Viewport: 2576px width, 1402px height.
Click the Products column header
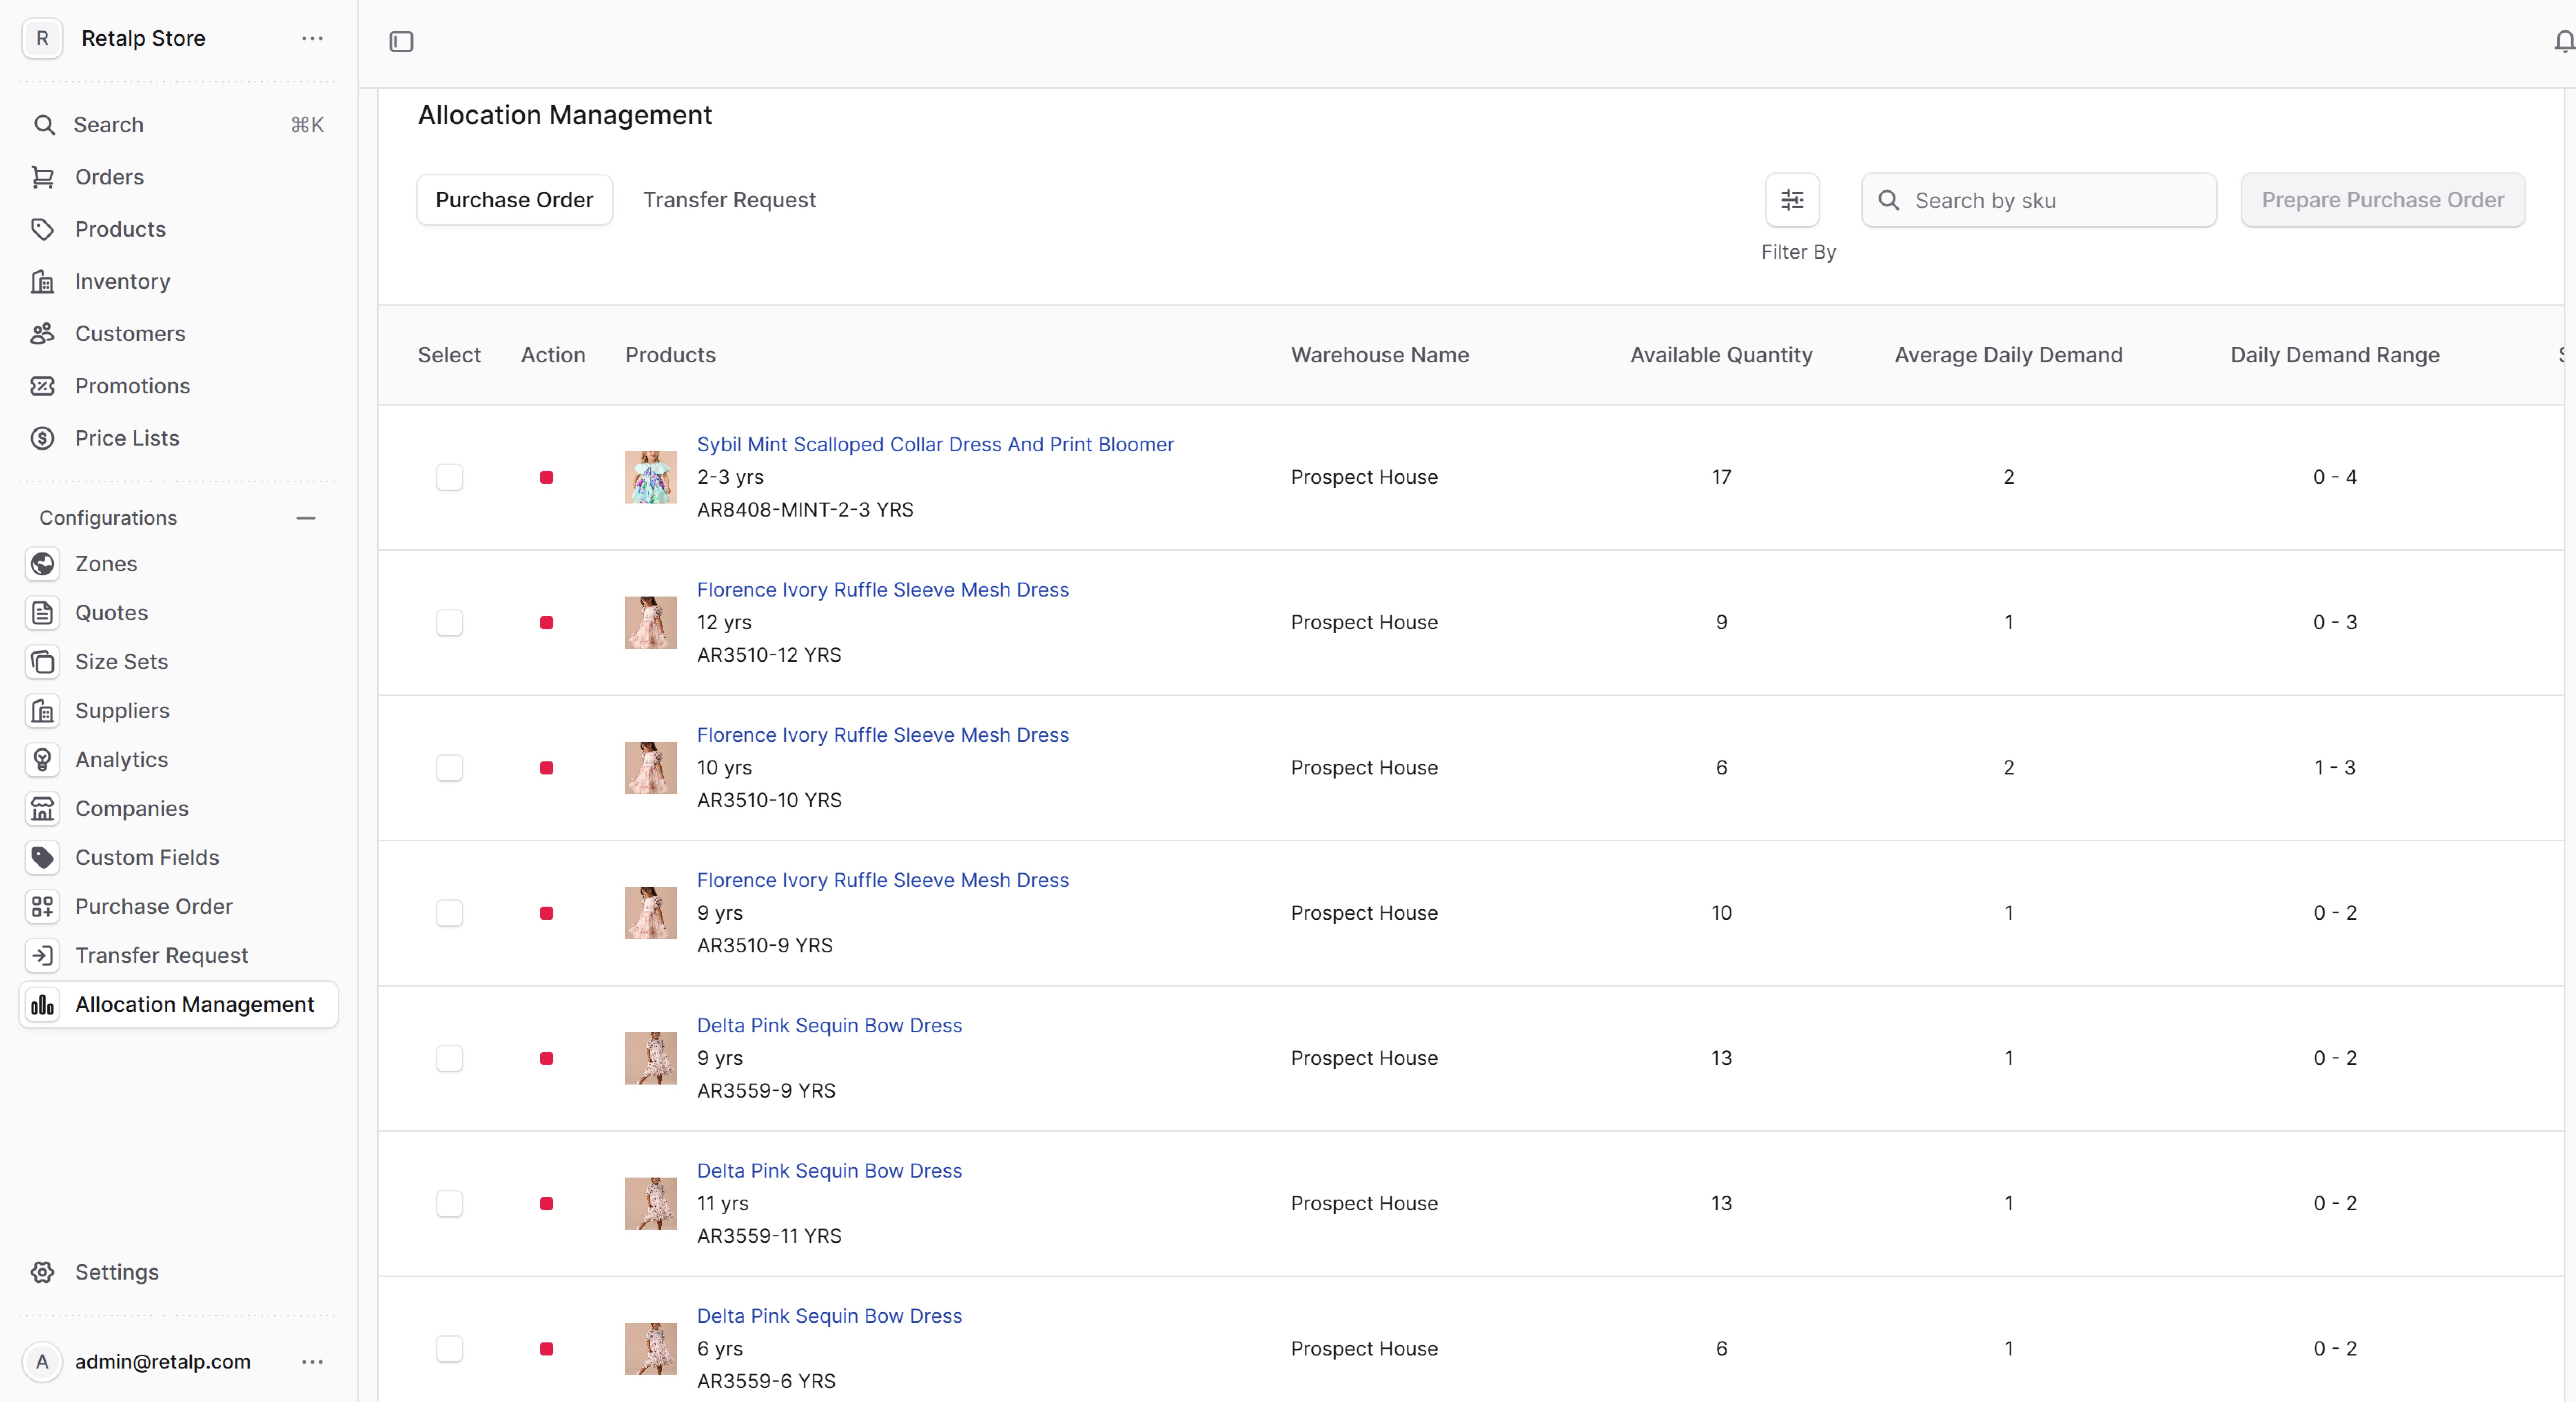[x=670, y=355]
